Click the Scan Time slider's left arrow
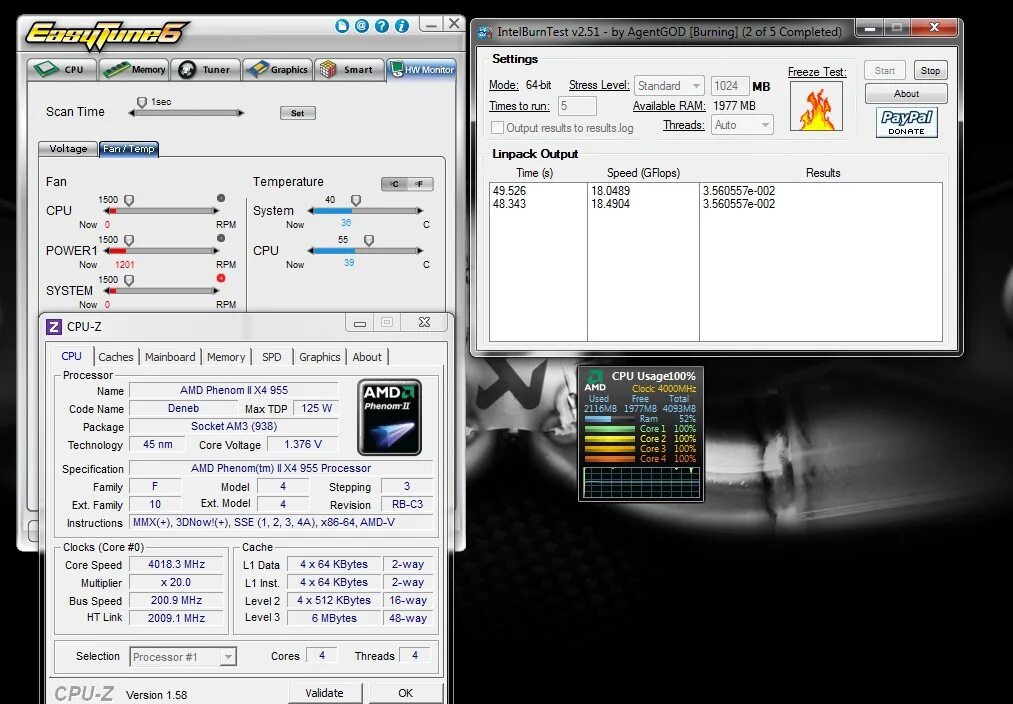This screenshot has width=1013, height=704. [x=132, y=113]
